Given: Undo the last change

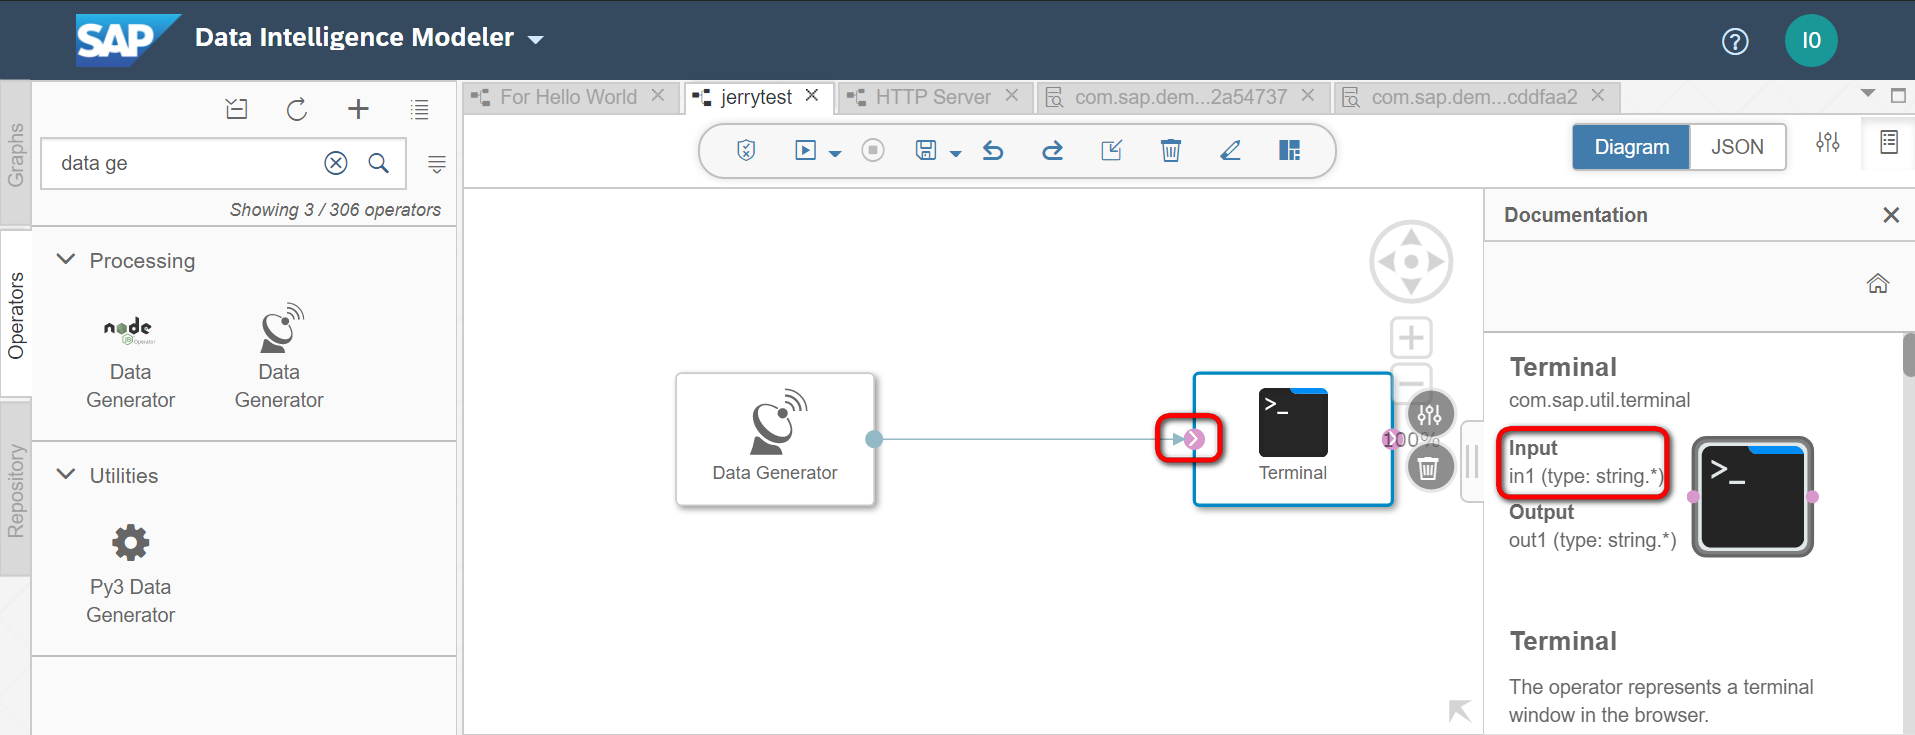Looking at the screenshot, I should click(993, 150).
